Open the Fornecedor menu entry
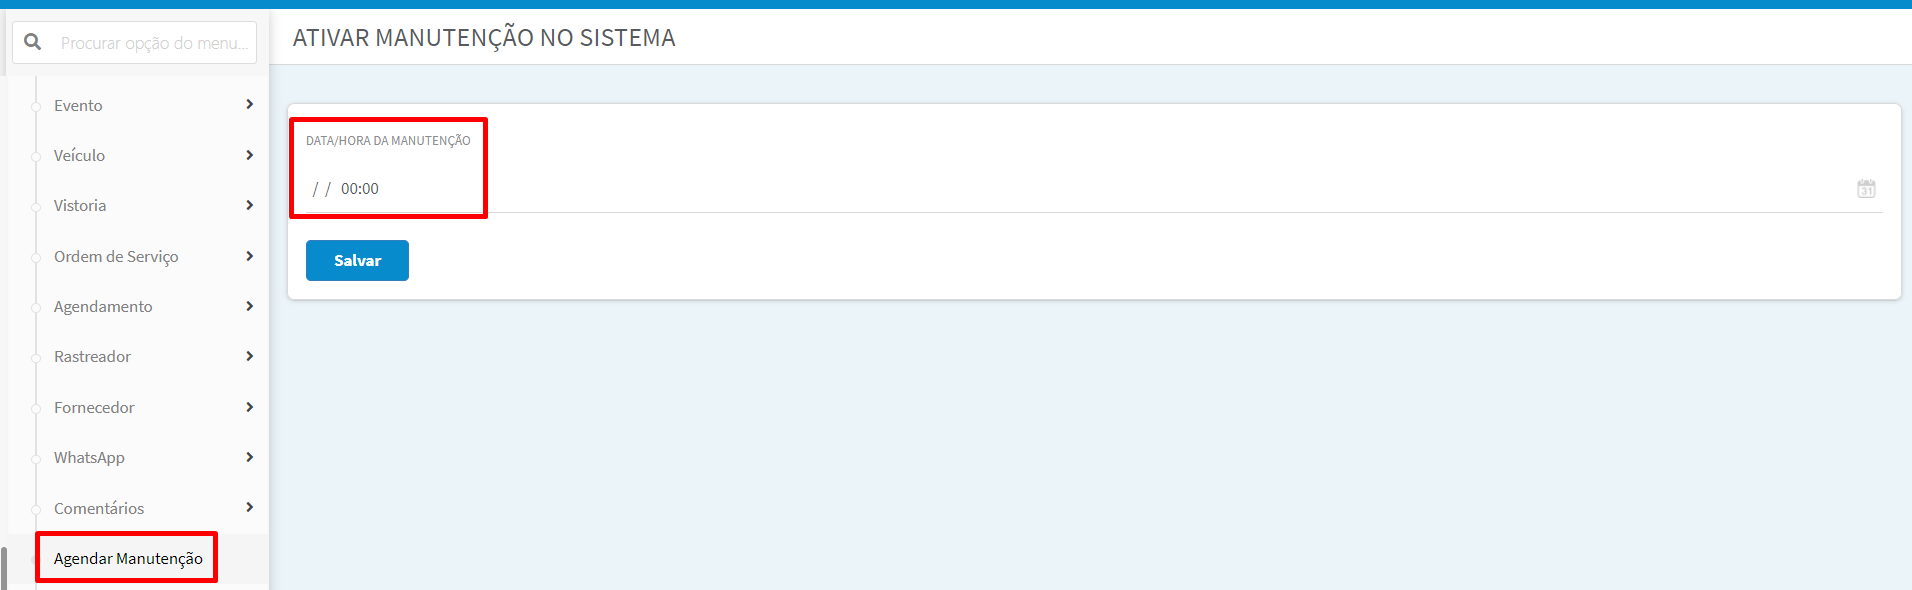This screenshot has width=1912, height=590. tap(94, 407)
